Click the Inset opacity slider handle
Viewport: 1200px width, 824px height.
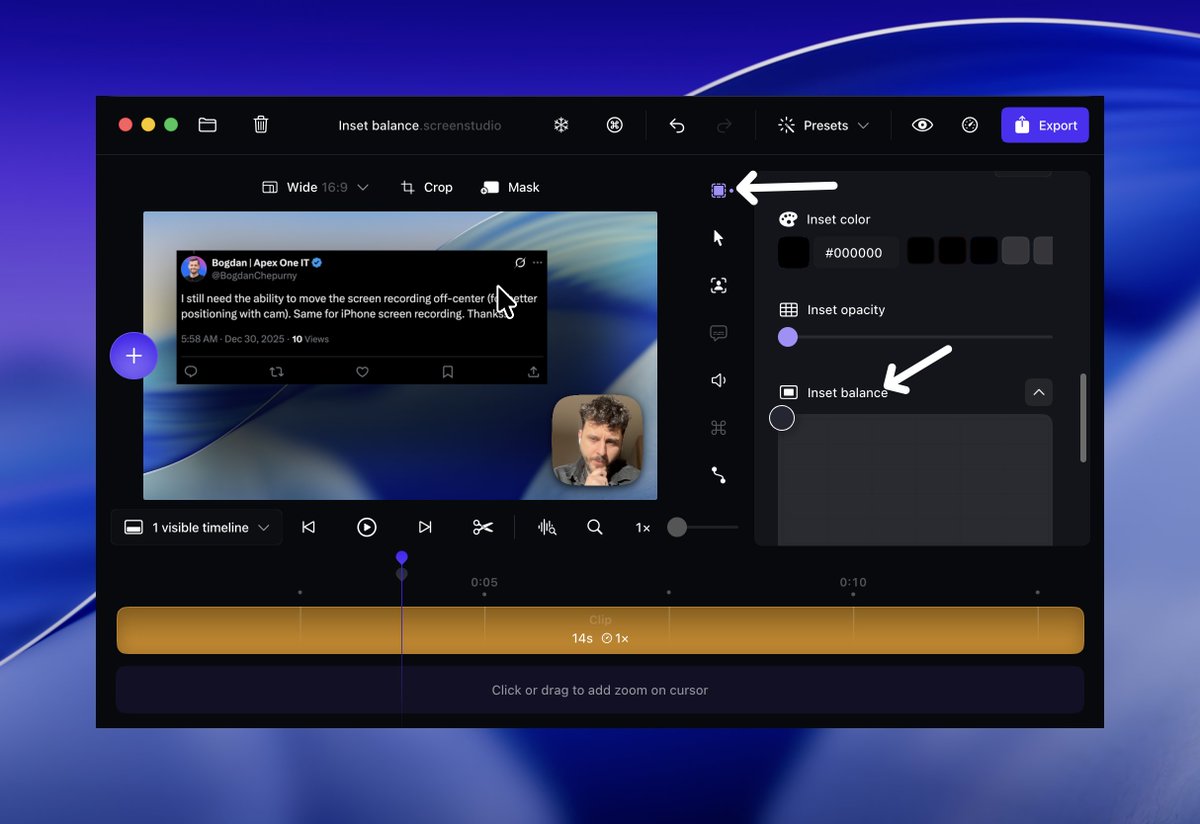788,337
